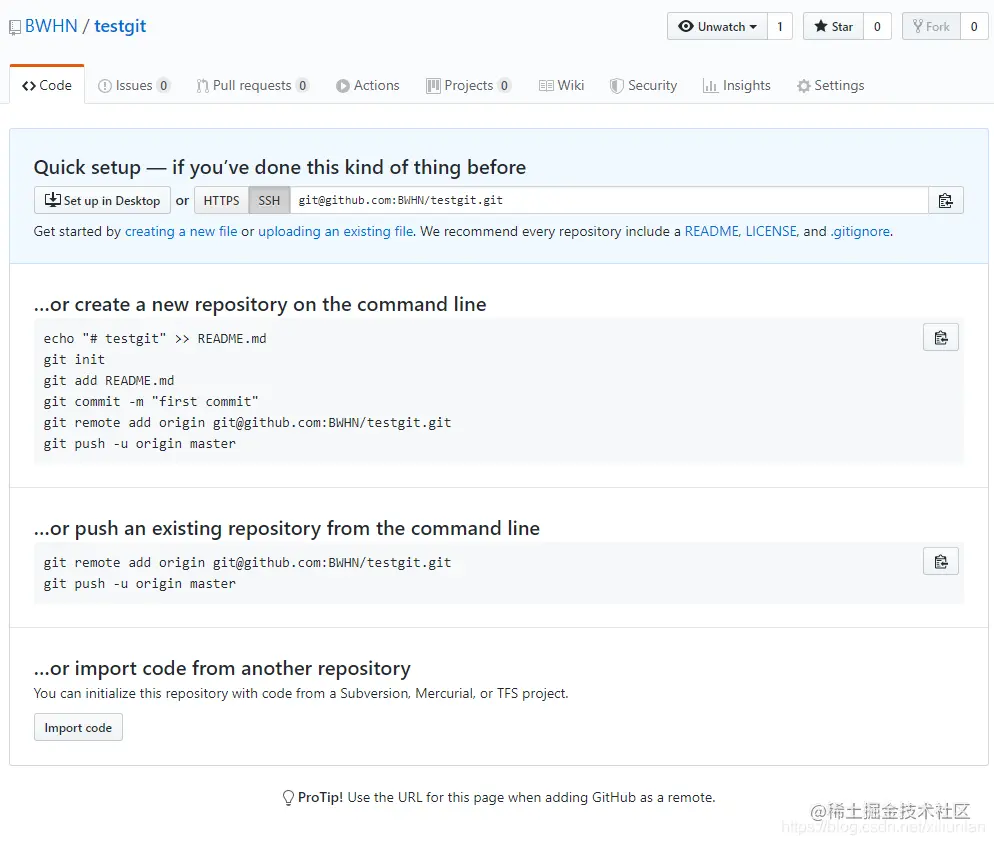
Task: Click the repository book icon beside BWHN
Action: point(15,28)
